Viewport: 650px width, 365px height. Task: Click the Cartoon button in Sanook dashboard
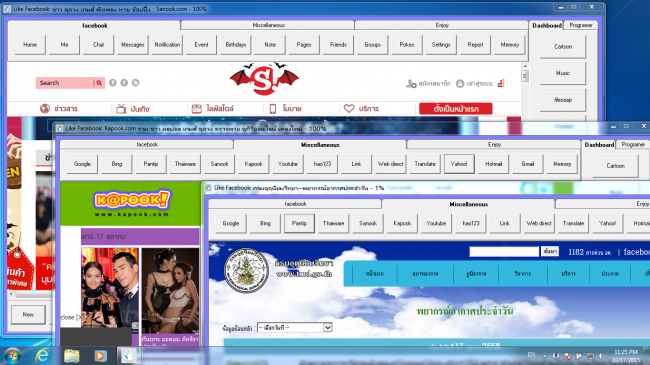click(x=563, y=46)
